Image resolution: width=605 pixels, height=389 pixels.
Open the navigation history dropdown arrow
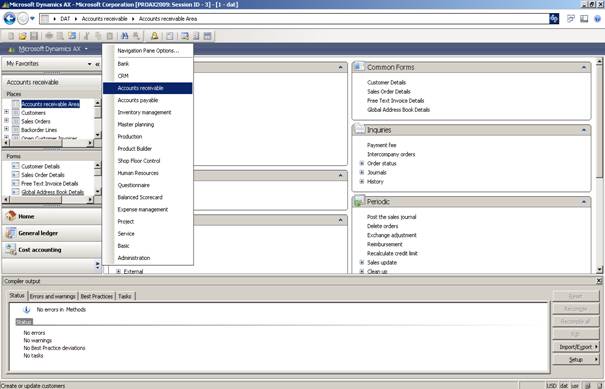click(32, 18)
